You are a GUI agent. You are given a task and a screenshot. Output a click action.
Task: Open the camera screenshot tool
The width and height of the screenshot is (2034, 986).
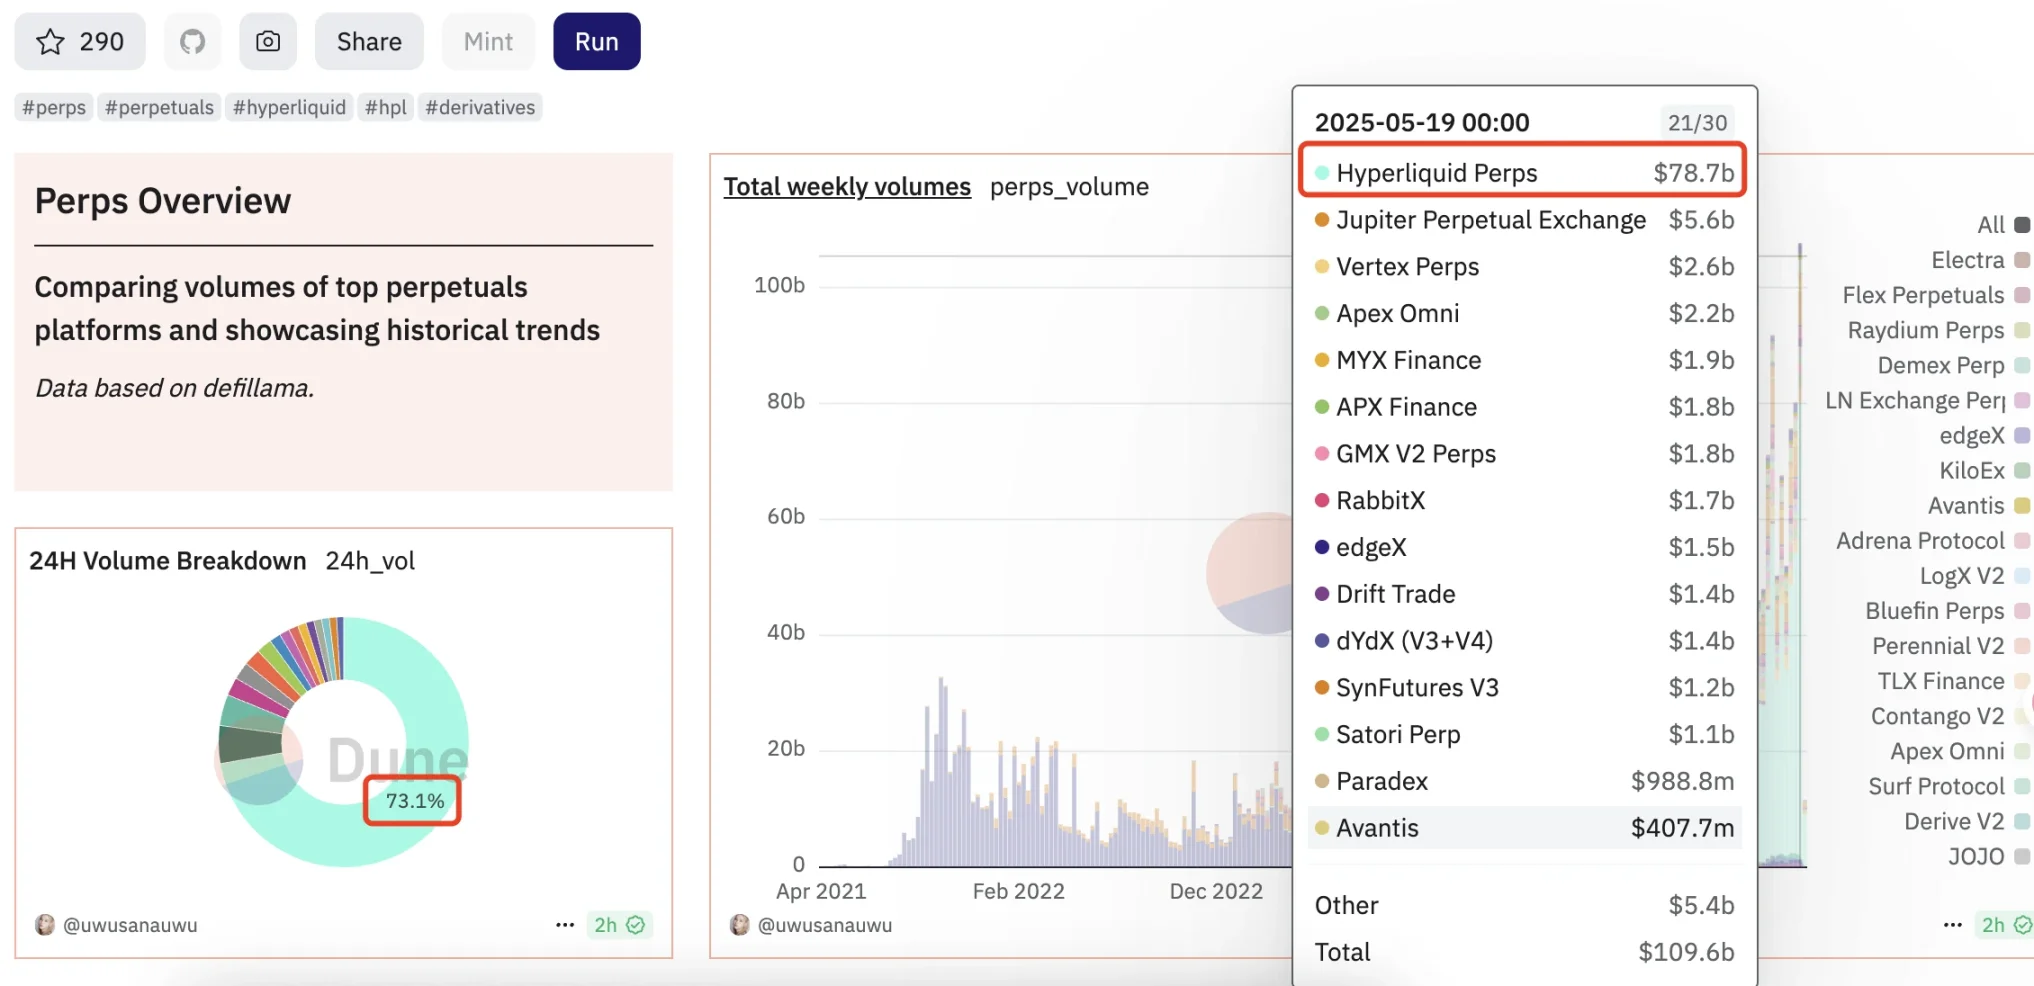(267, 41)
